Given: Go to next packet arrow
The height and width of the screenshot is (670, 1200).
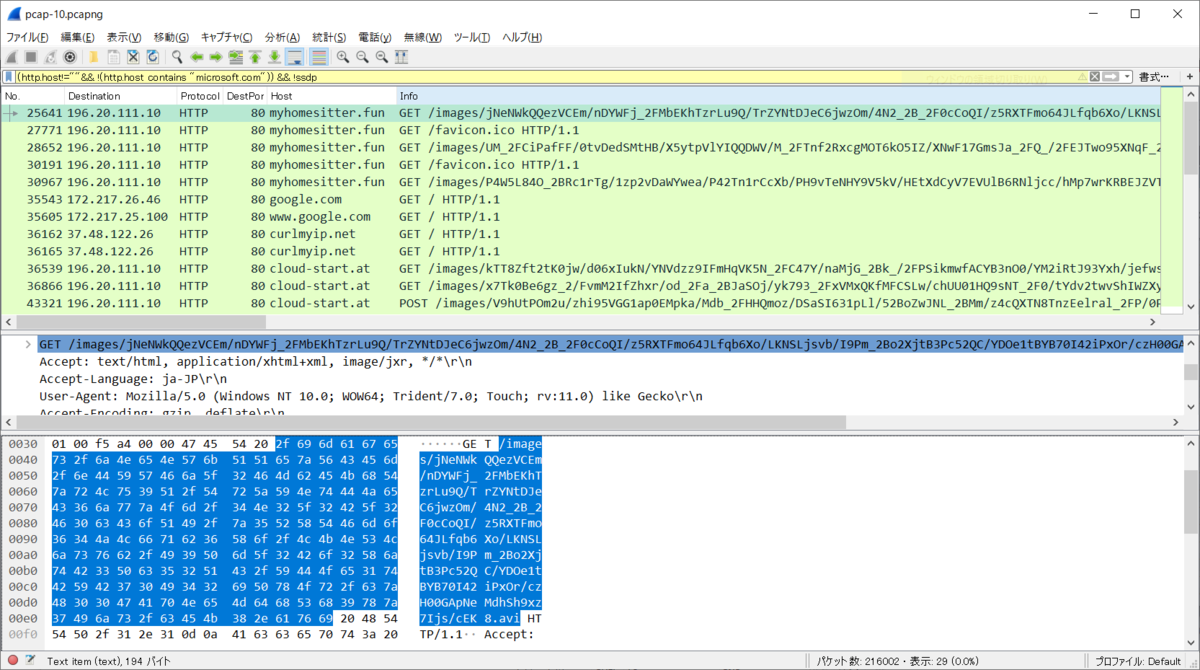Looking at the screenshot, I should [x=216, y=57].
